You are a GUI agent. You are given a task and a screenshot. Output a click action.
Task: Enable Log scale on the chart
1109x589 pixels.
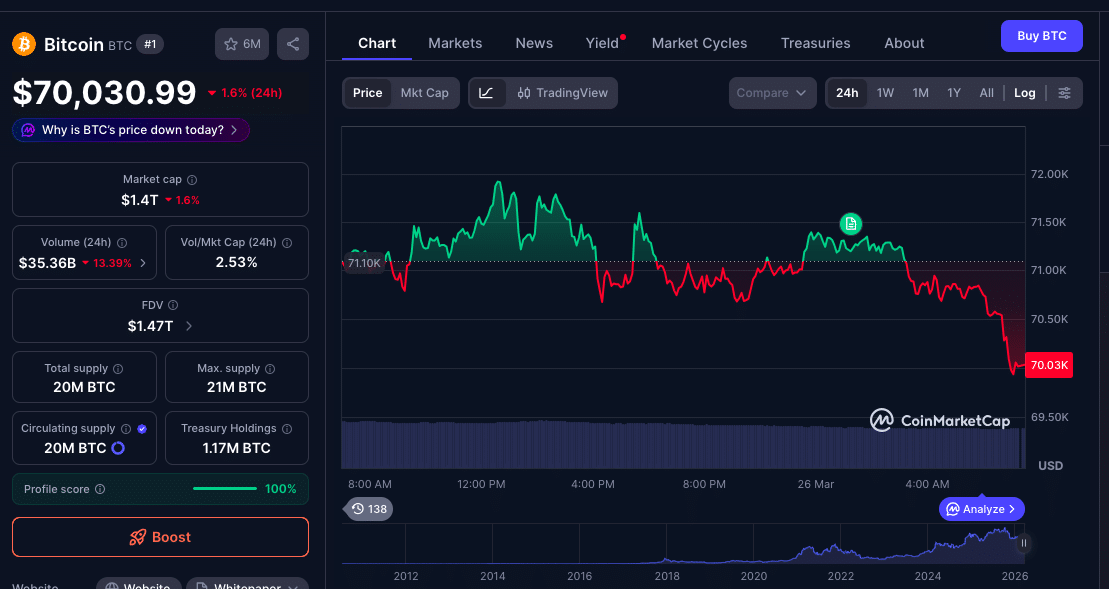[x=1024, y=92]
